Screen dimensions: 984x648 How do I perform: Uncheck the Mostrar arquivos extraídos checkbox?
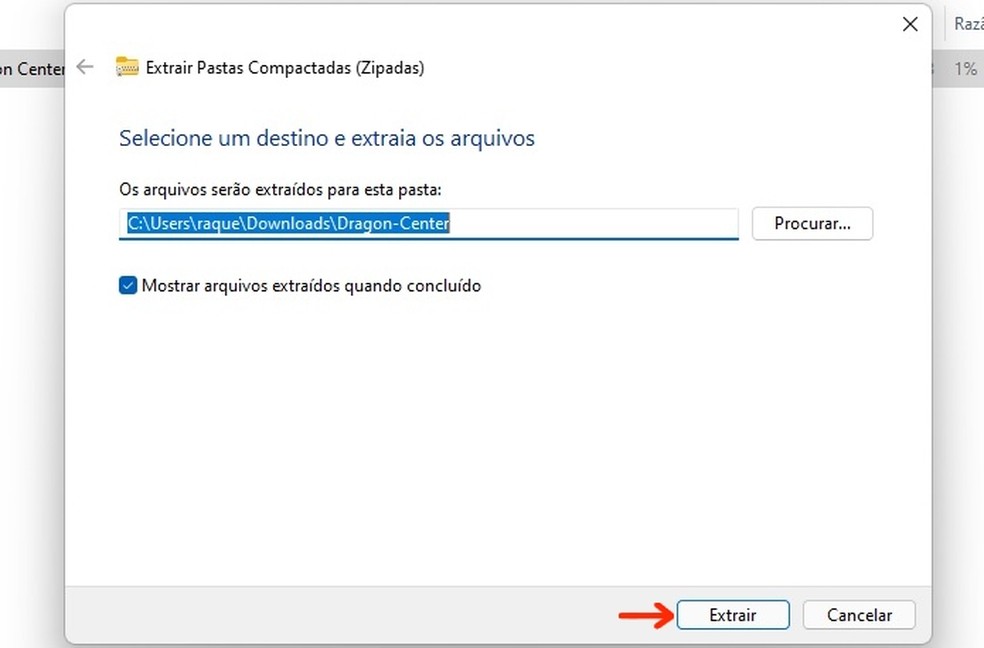[128, 286]
